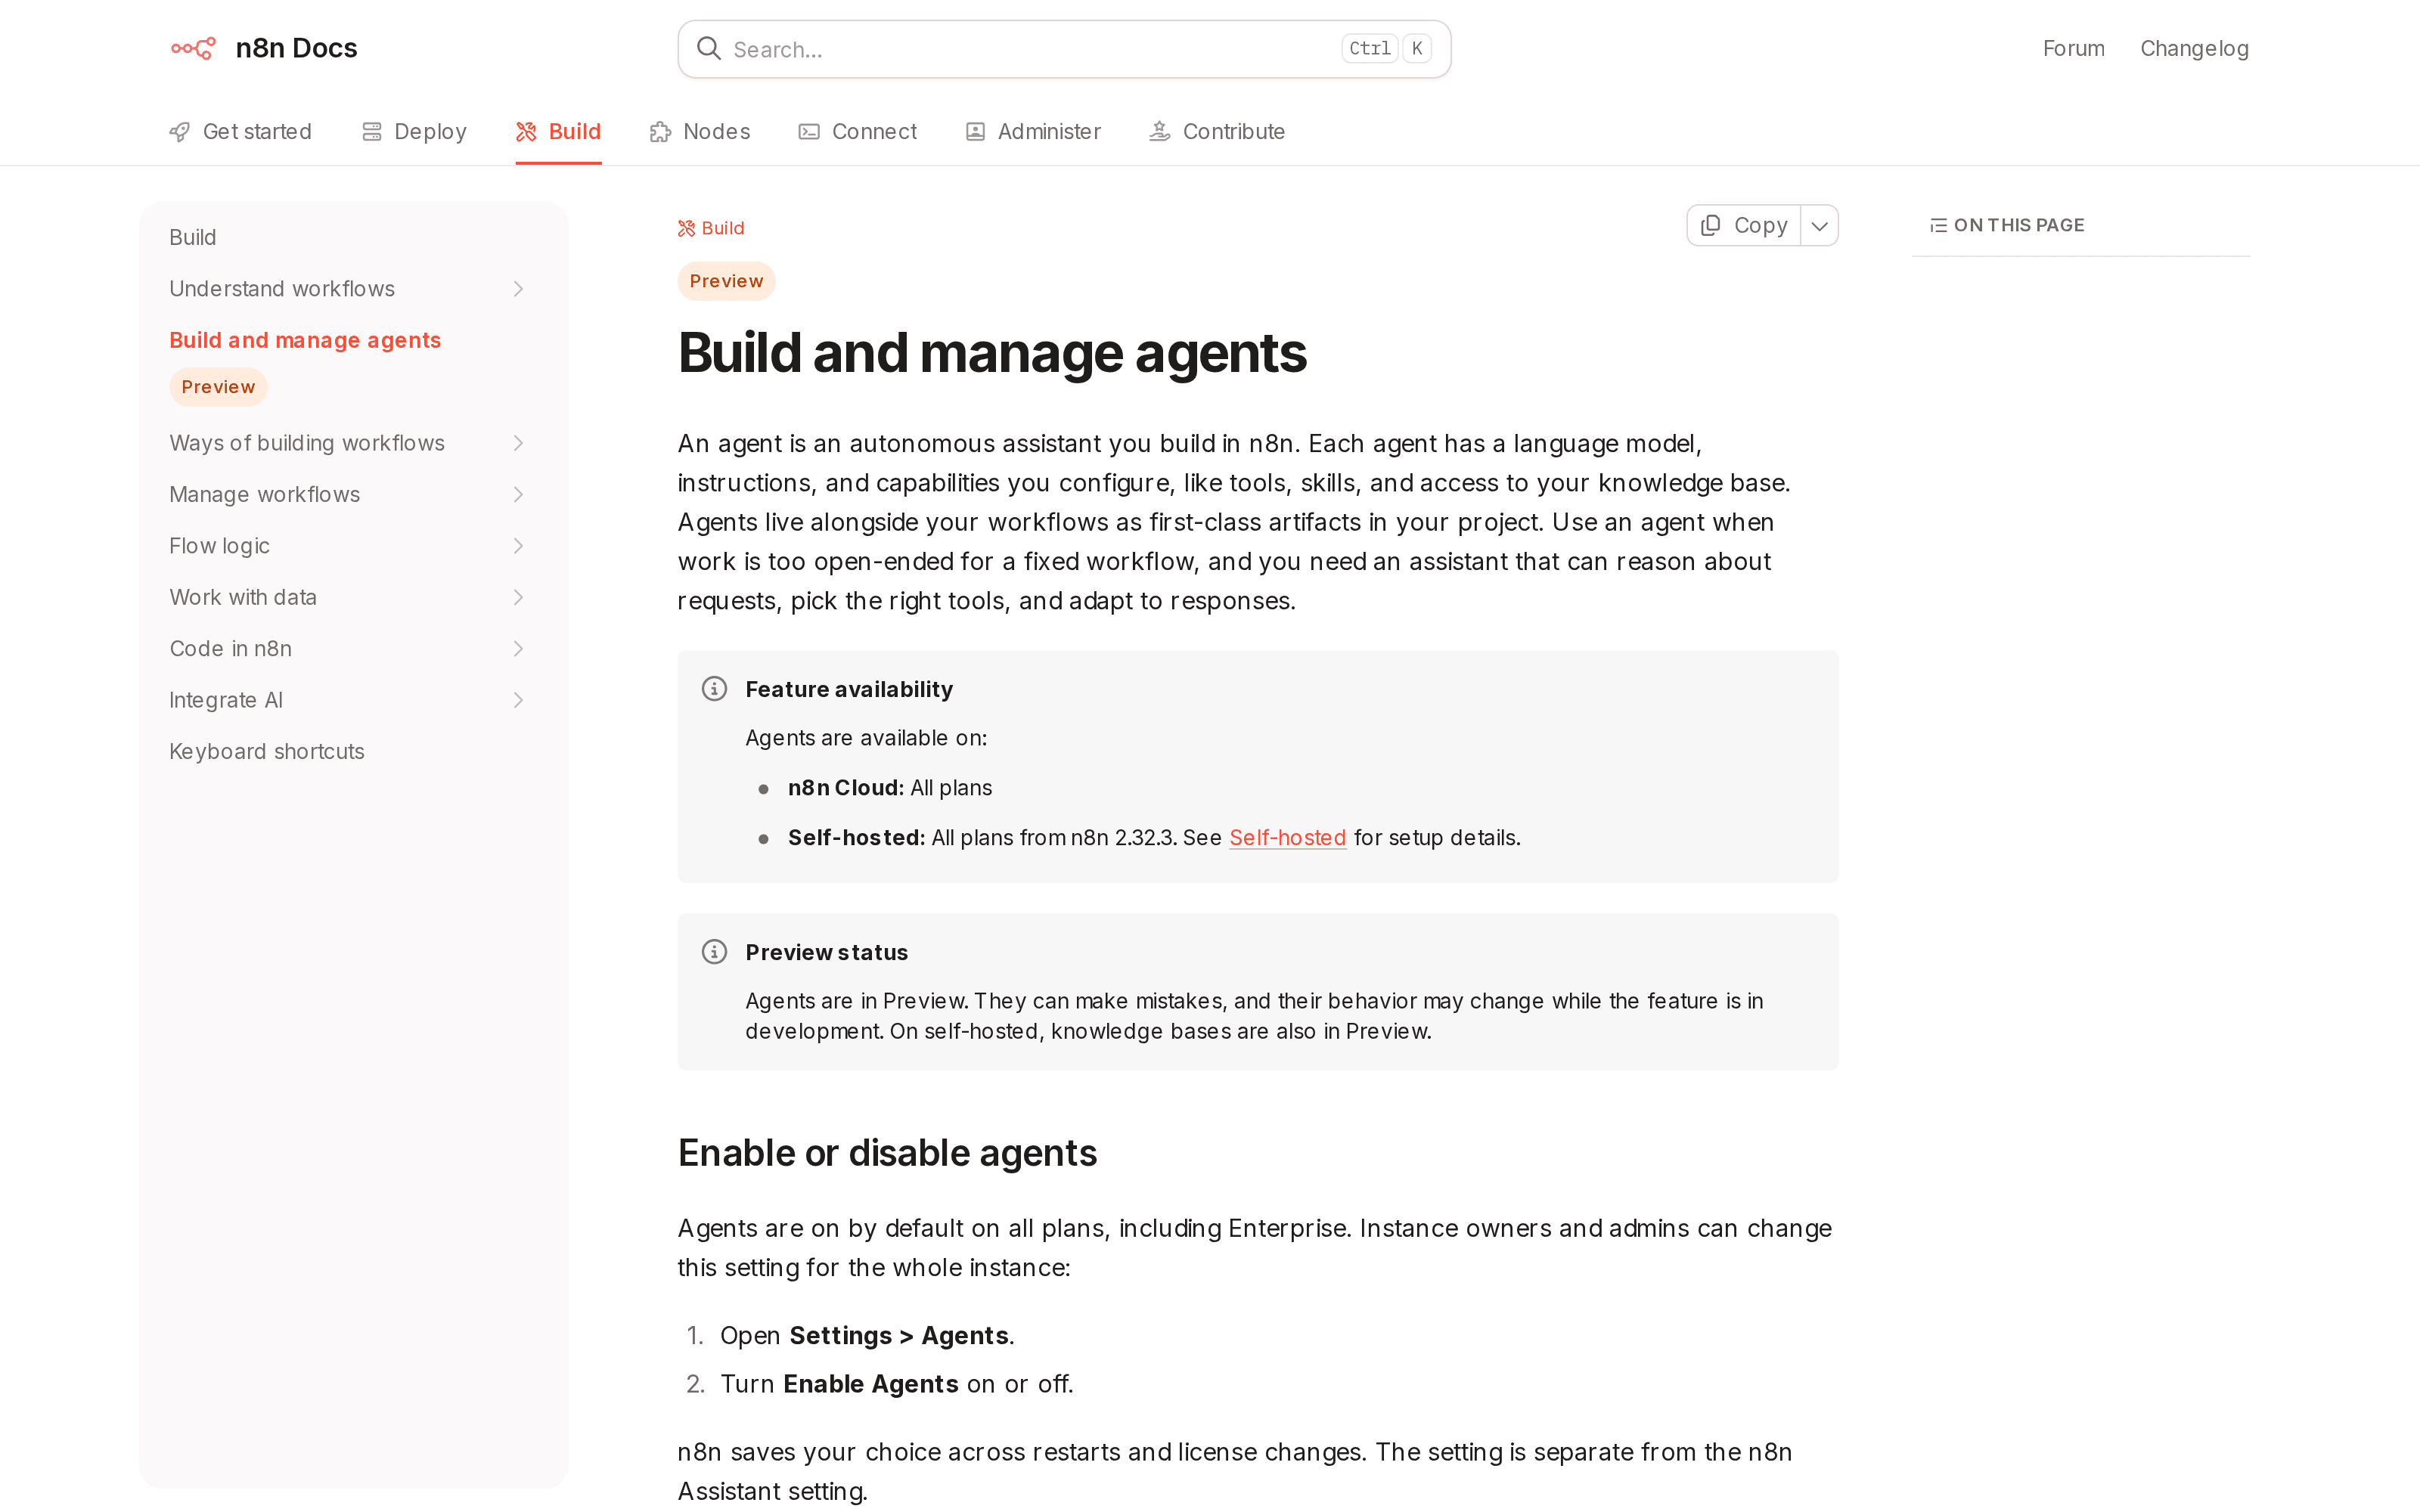This screenshot has height=1512, width=2420.
Task: Expand Work with data chevron
Action: click(x=518, y=597)
